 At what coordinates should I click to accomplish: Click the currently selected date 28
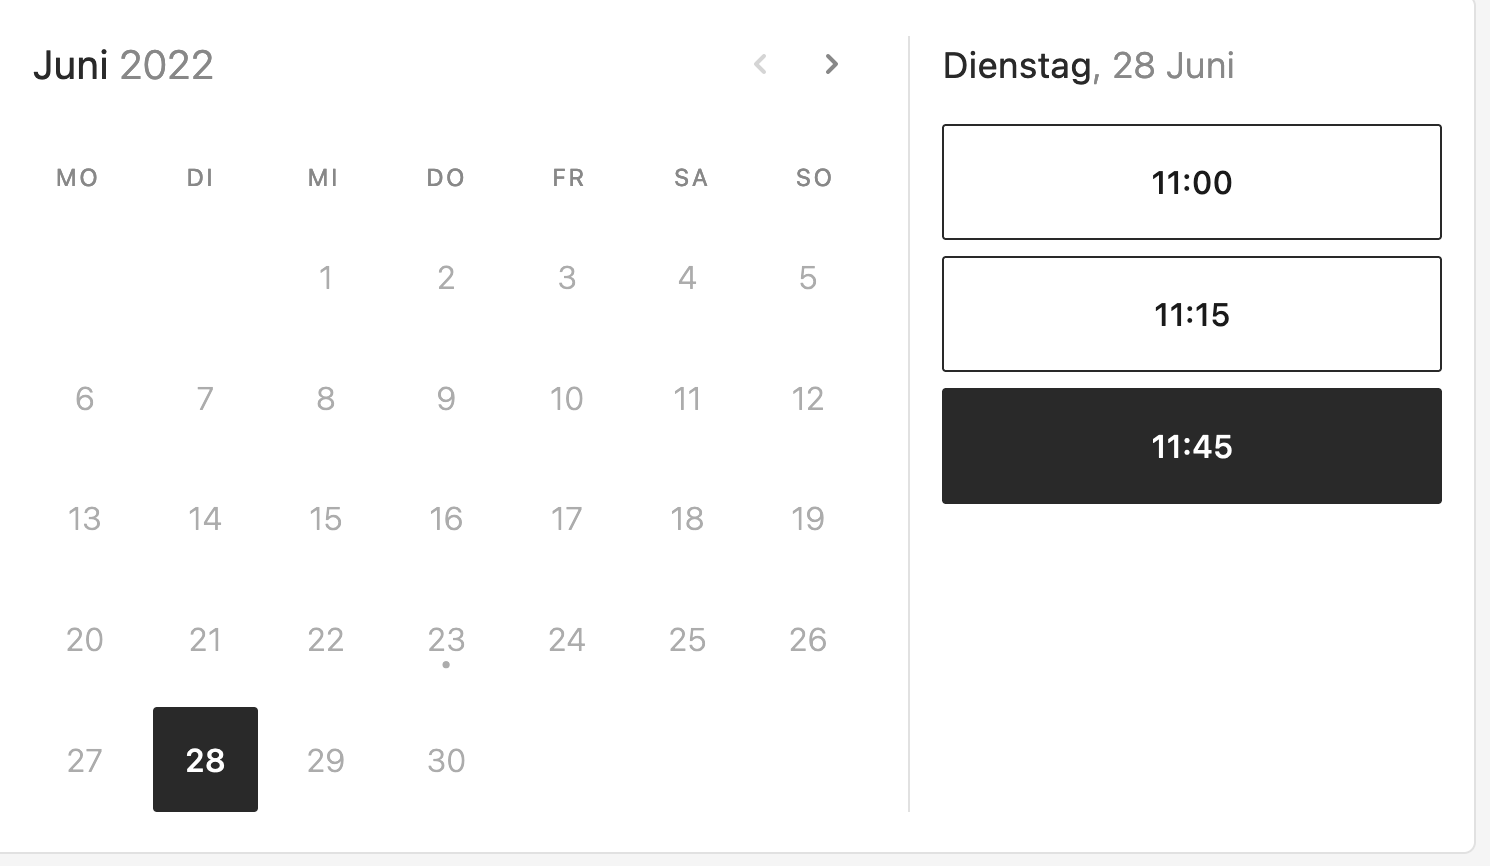coord(205,760)
